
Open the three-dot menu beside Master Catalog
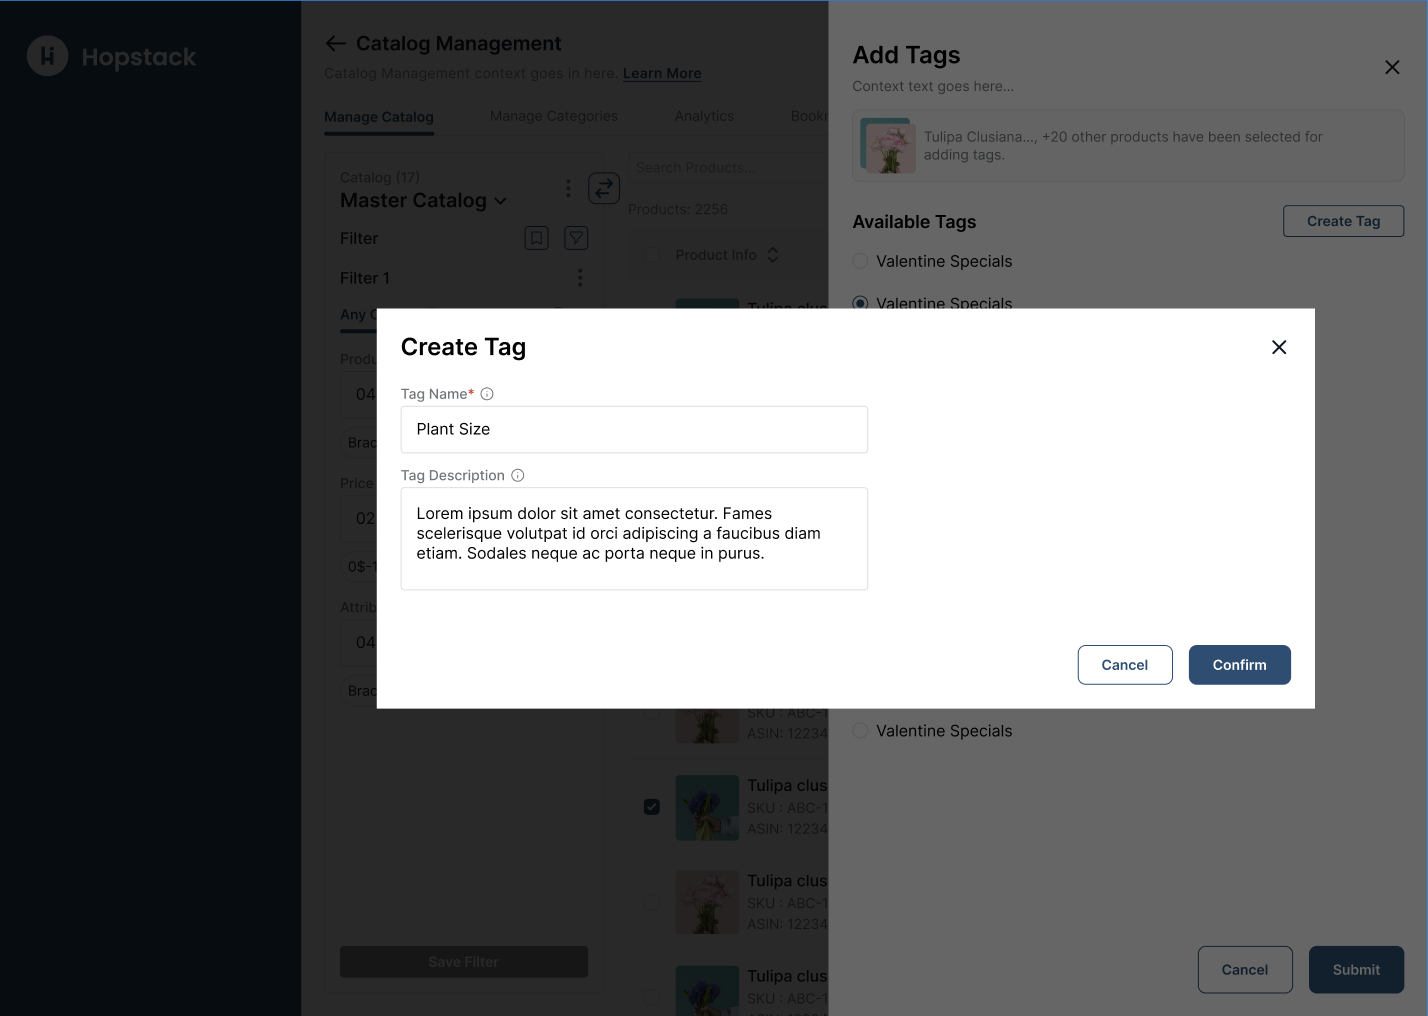[568, 188]
